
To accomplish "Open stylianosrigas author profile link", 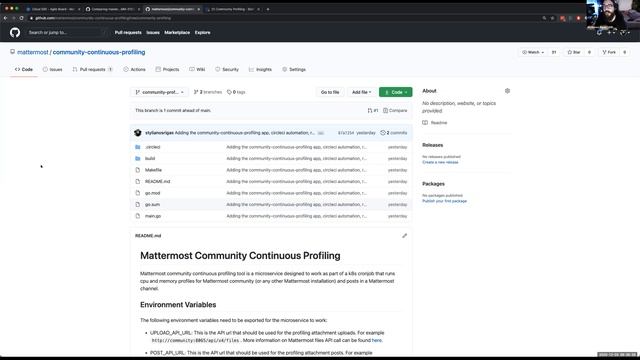I will tap(159, 133).
